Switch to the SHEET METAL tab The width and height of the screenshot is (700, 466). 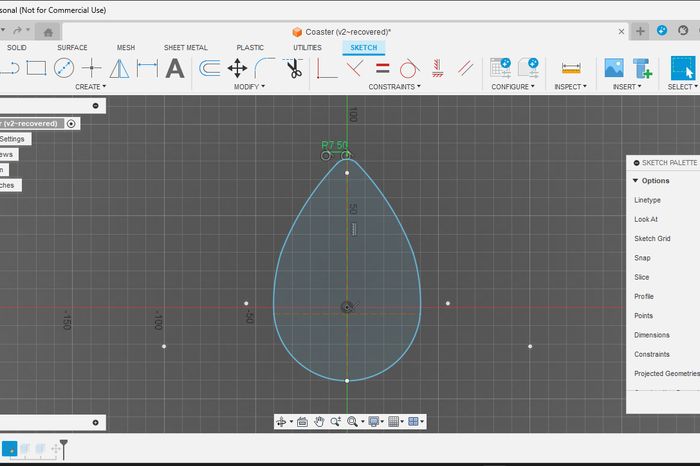186,47
